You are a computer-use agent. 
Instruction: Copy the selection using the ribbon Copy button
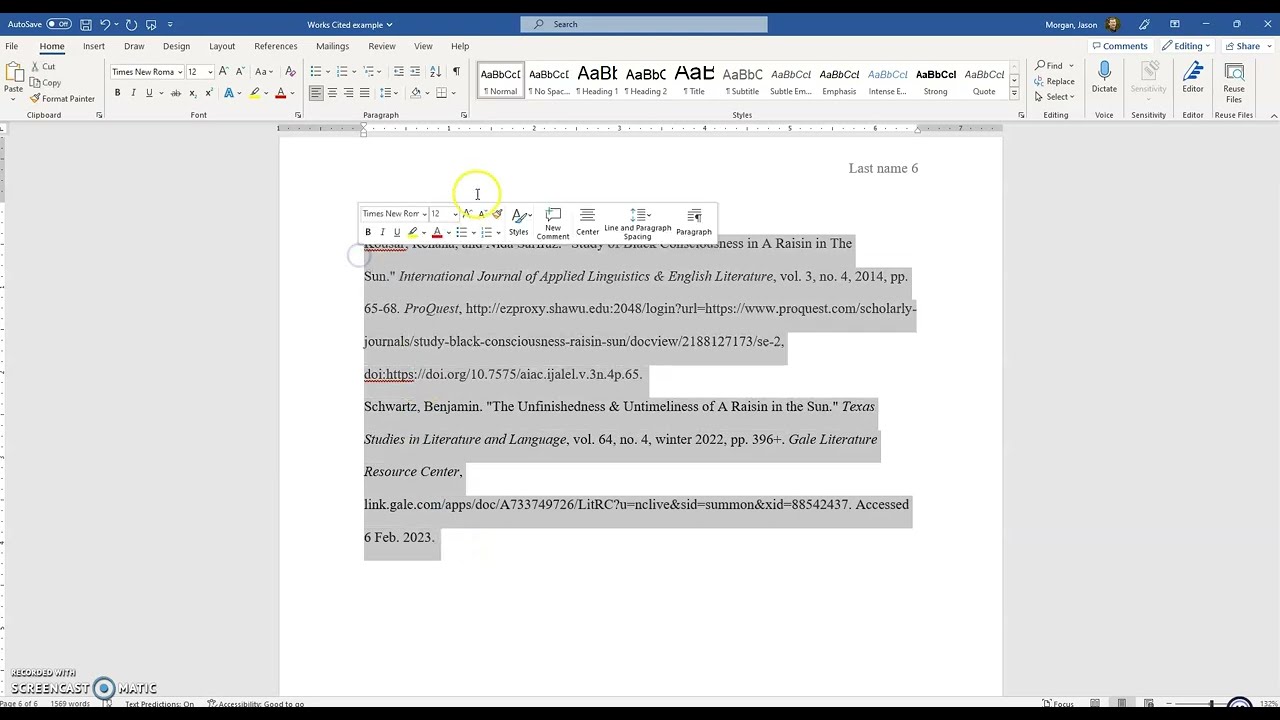45,83
